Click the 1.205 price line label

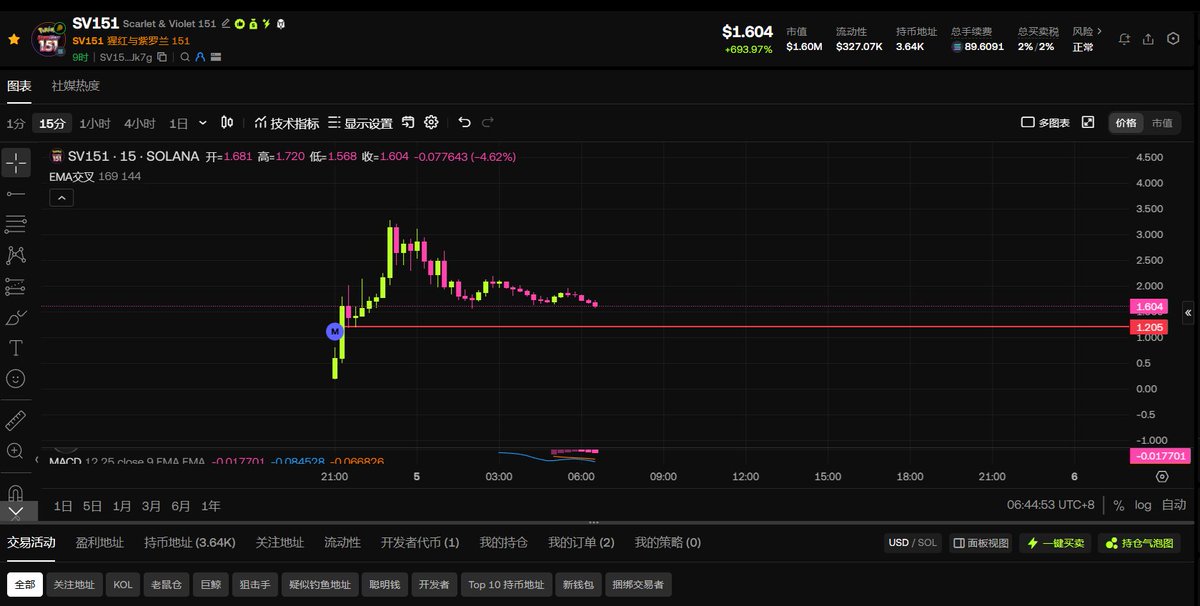1148,327
